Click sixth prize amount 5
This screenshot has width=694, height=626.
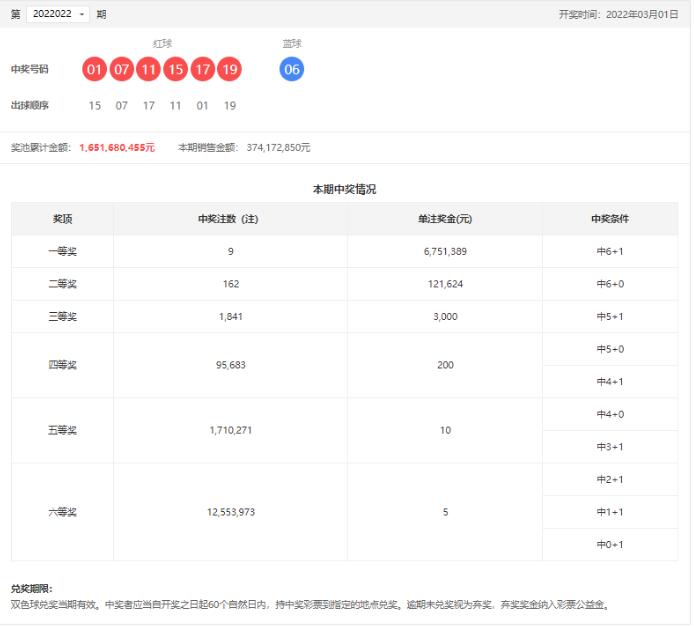point(445,512)
